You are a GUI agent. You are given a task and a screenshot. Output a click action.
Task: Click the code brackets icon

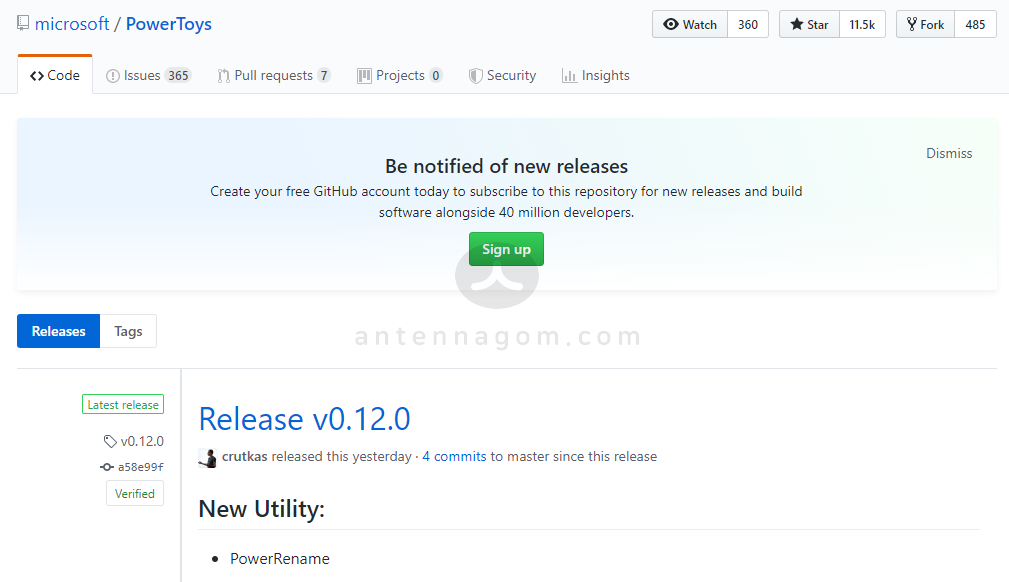37,76
